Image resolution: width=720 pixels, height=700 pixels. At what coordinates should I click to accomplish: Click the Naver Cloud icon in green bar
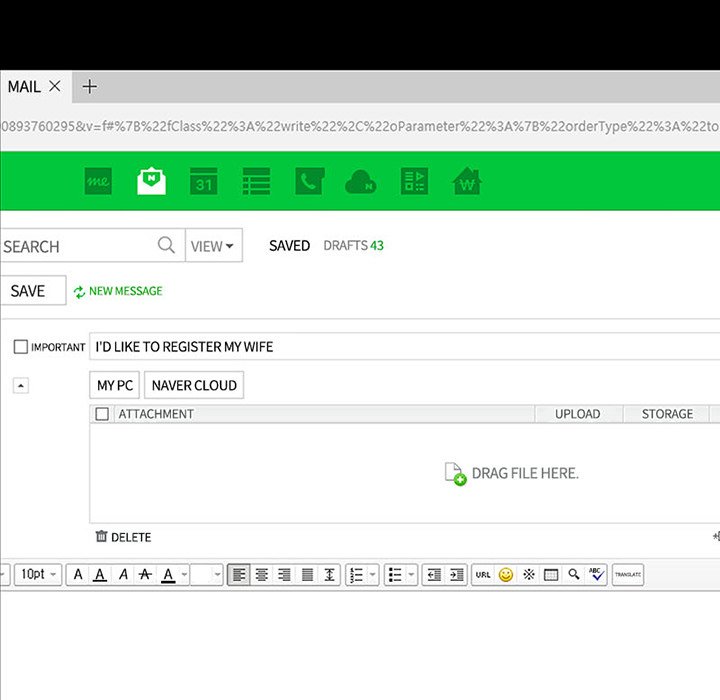click(360, 181)
